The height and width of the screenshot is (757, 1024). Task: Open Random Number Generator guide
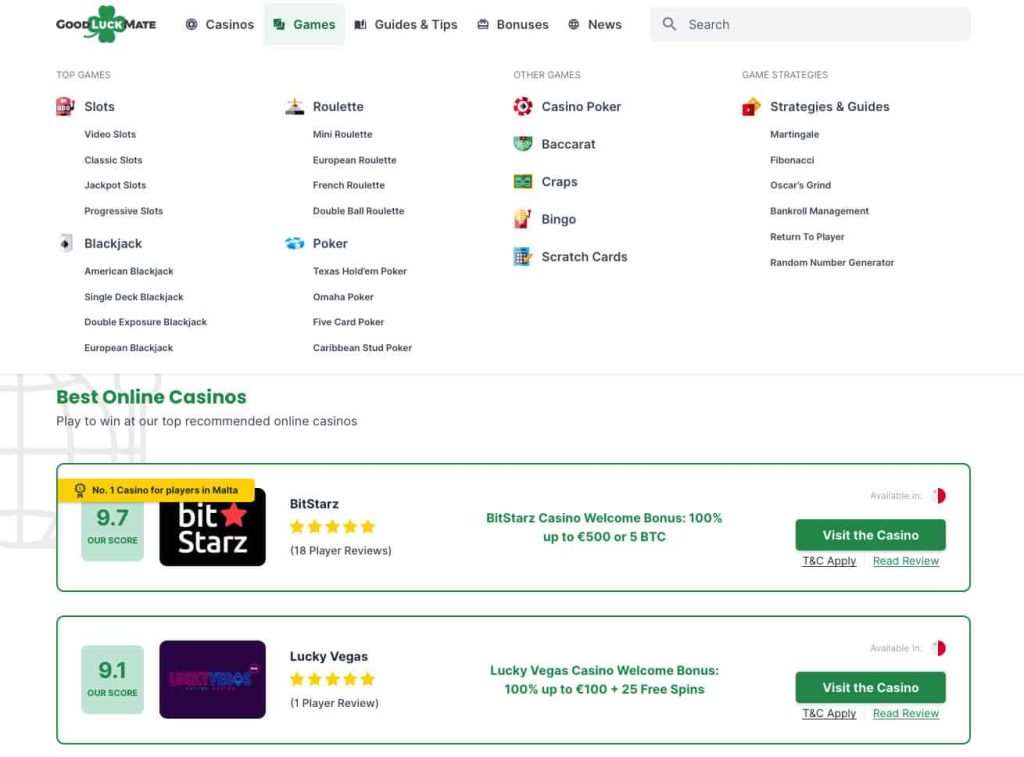click(x=832, y=263)
